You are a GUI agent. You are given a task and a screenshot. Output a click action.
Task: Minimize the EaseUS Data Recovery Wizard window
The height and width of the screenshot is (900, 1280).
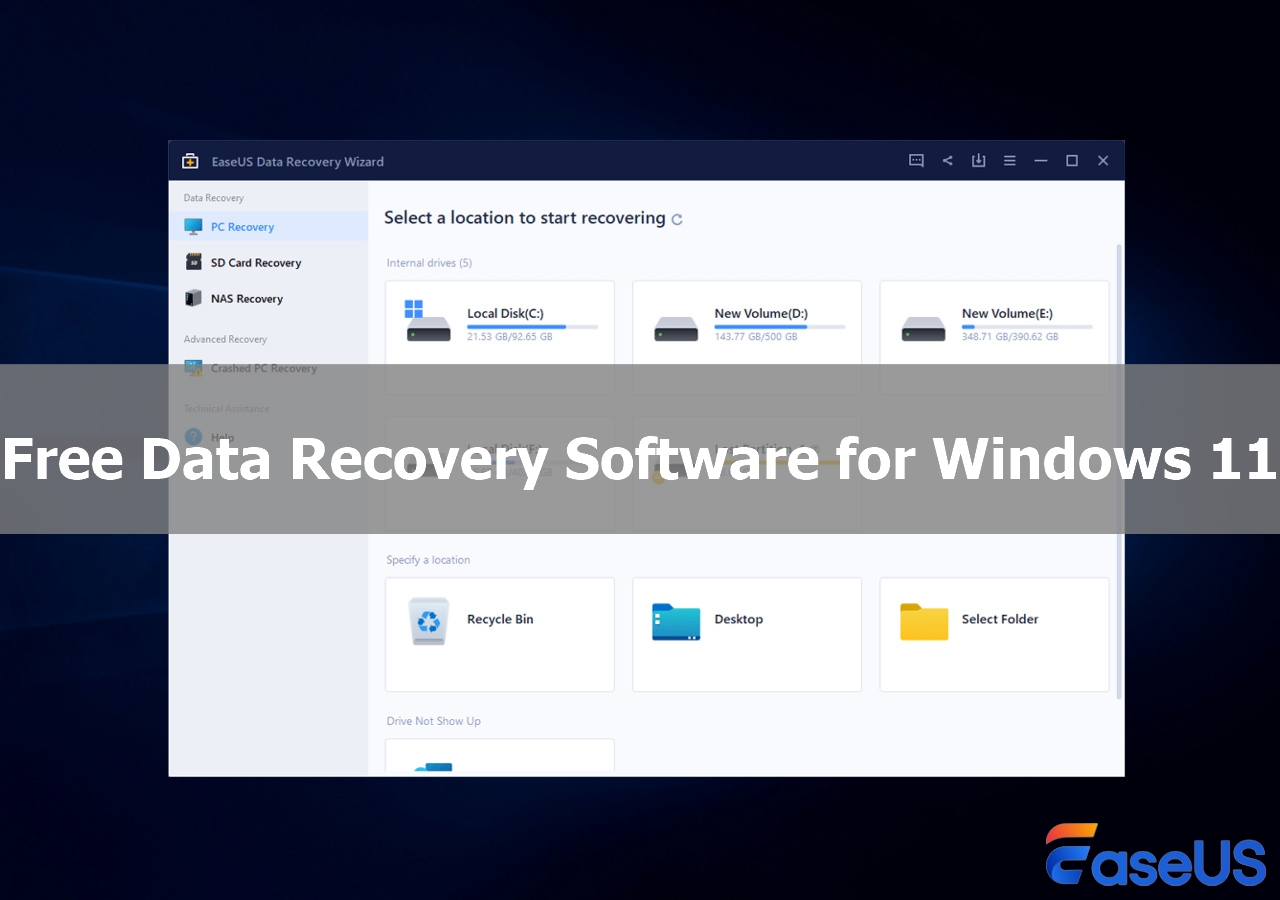tap(1041, 161)
